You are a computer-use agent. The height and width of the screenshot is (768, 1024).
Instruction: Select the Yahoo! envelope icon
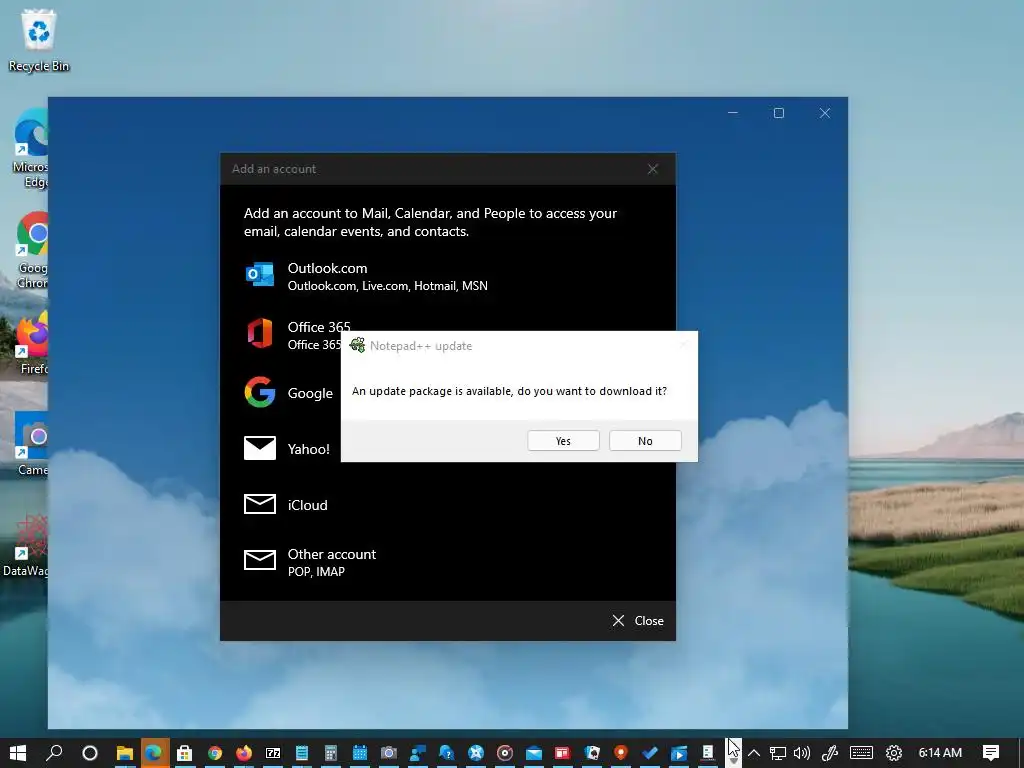click(x=259, y=449)
